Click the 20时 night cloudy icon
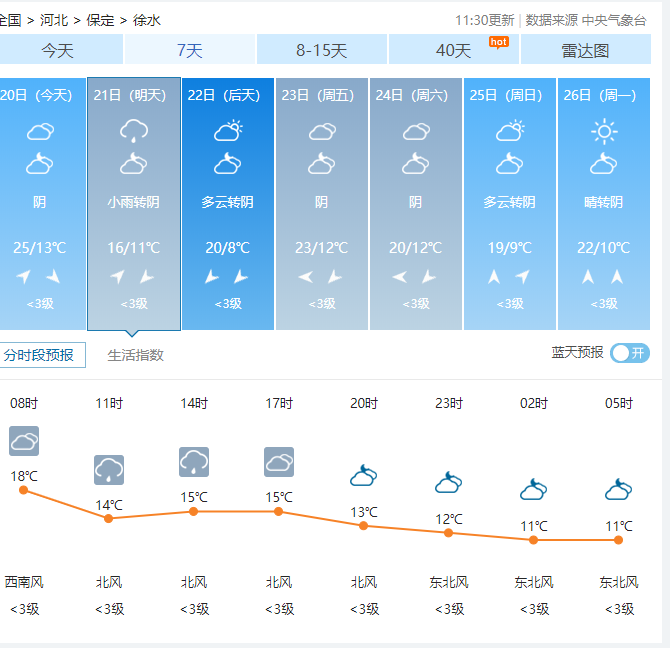 point(363,475)
